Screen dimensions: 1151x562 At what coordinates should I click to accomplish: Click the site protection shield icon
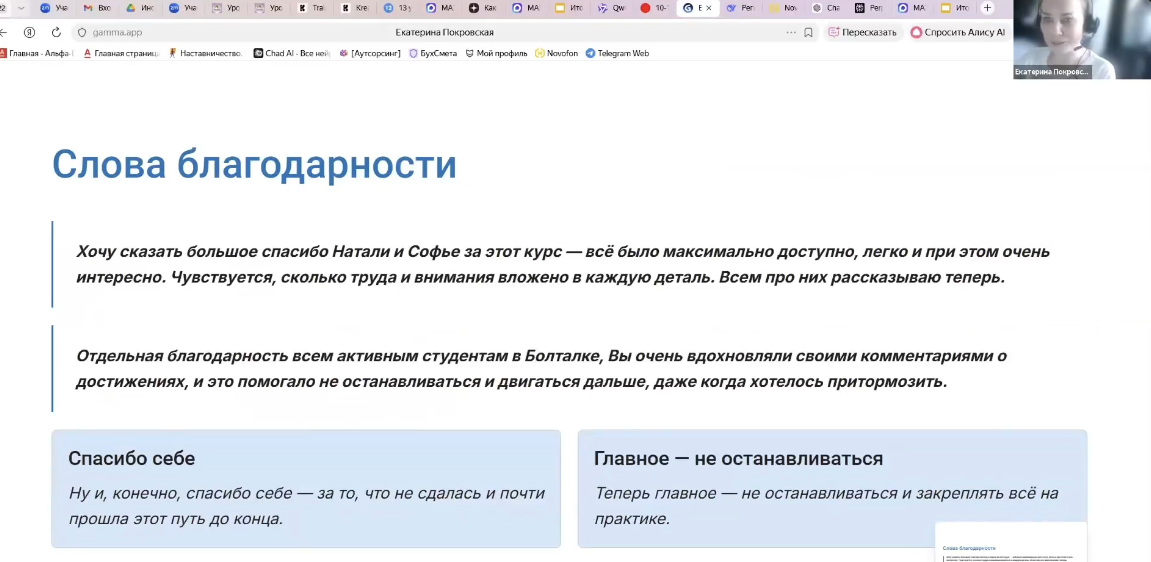(82, 32)
